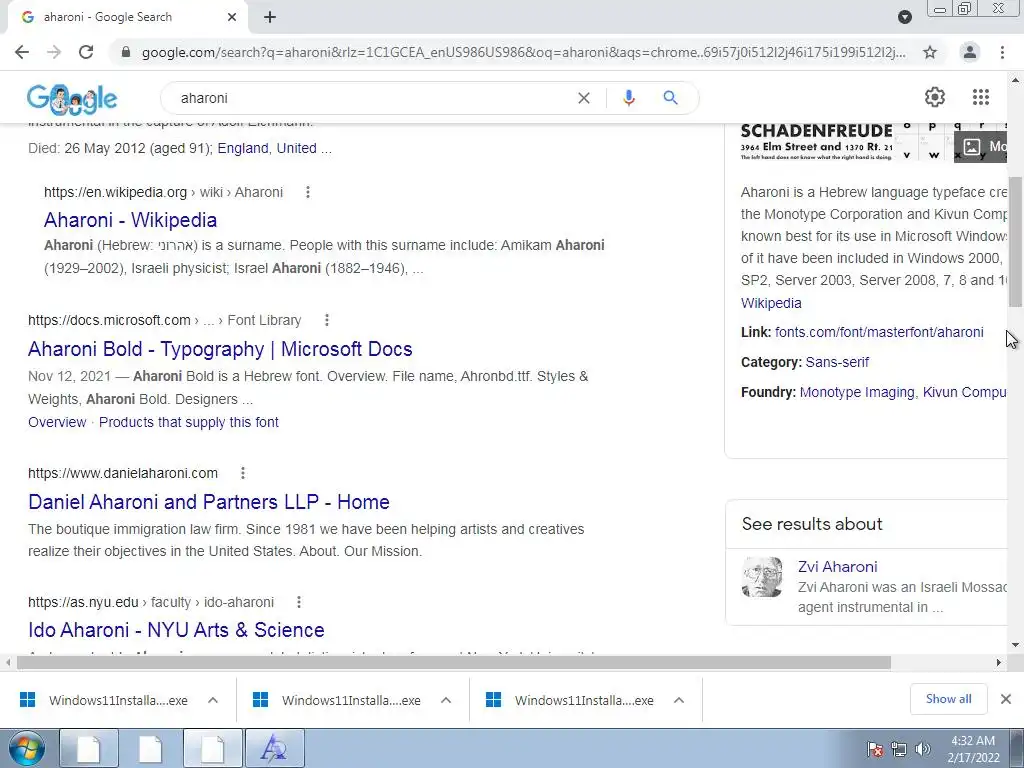
Task: Follow the 'Overview' sitelink
Action: pyautogui.click(x=57, y=423)
